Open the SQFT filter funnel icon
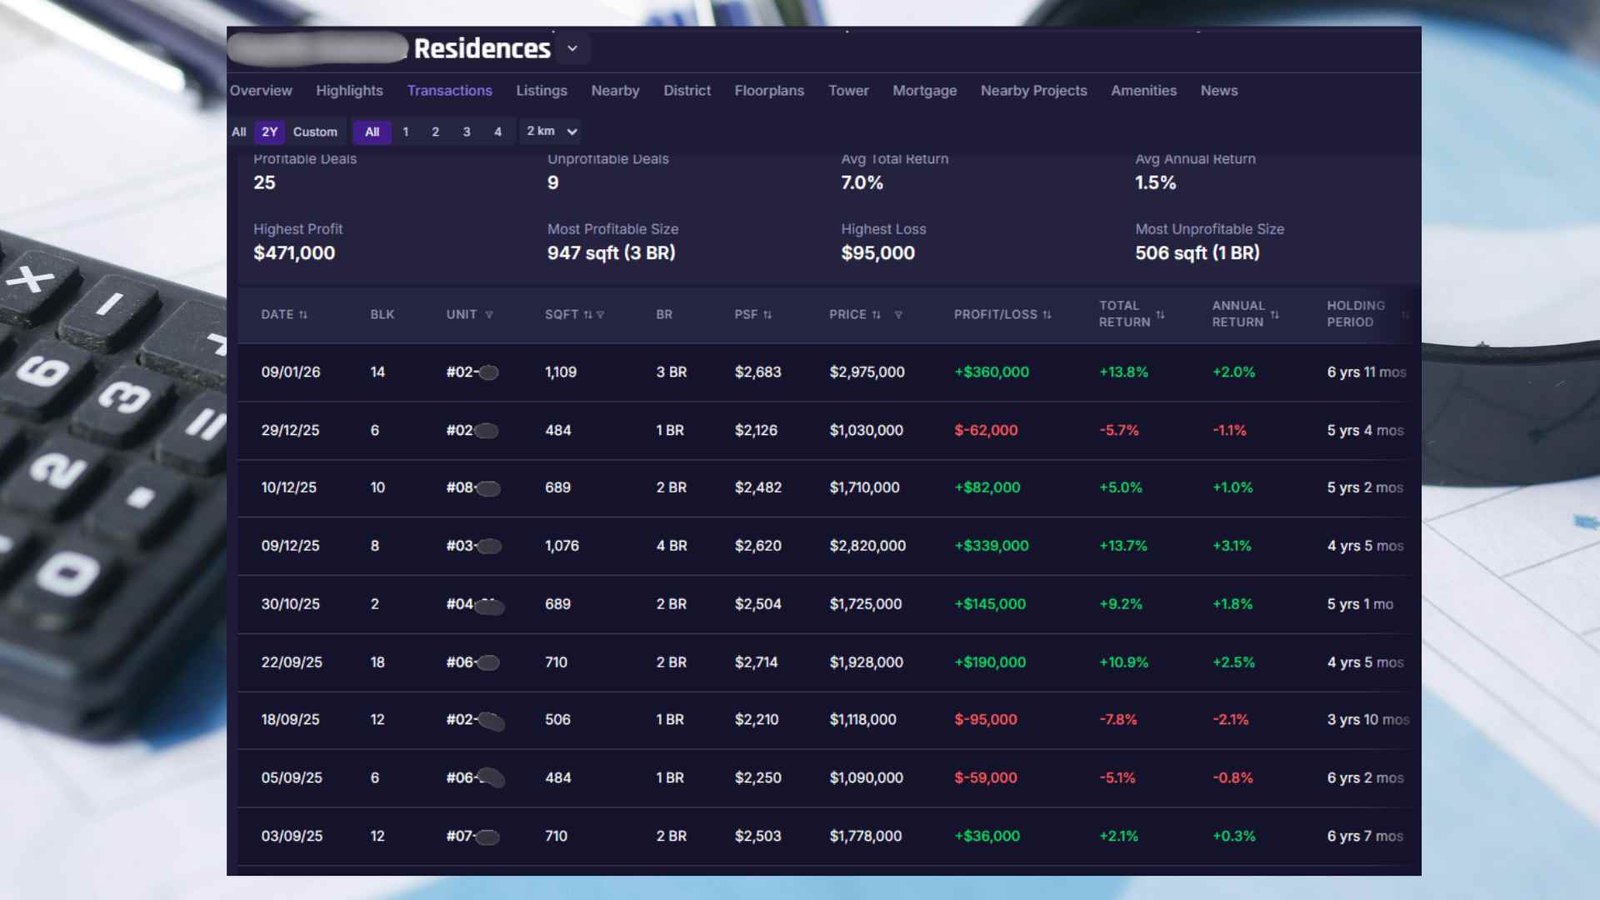Screen dimensions: 1600x900 coord(601,315)
